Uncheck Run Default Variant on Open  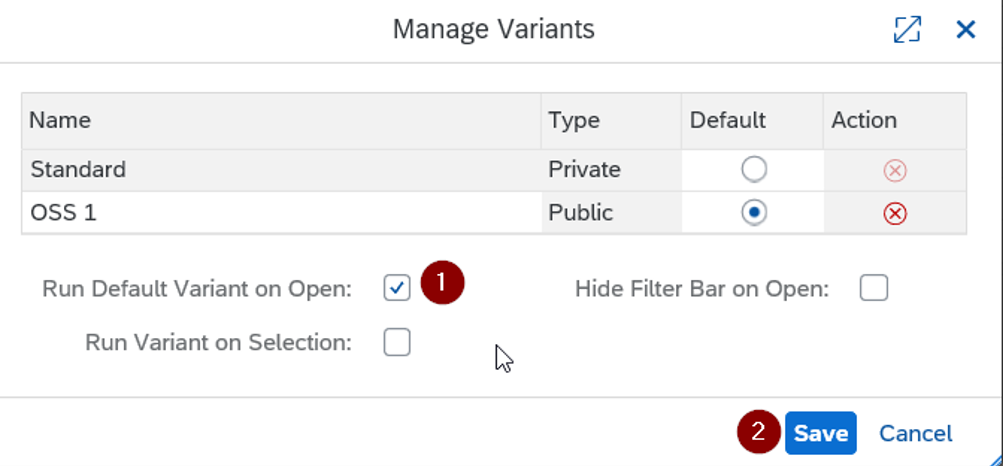click(x=397, y=288)
